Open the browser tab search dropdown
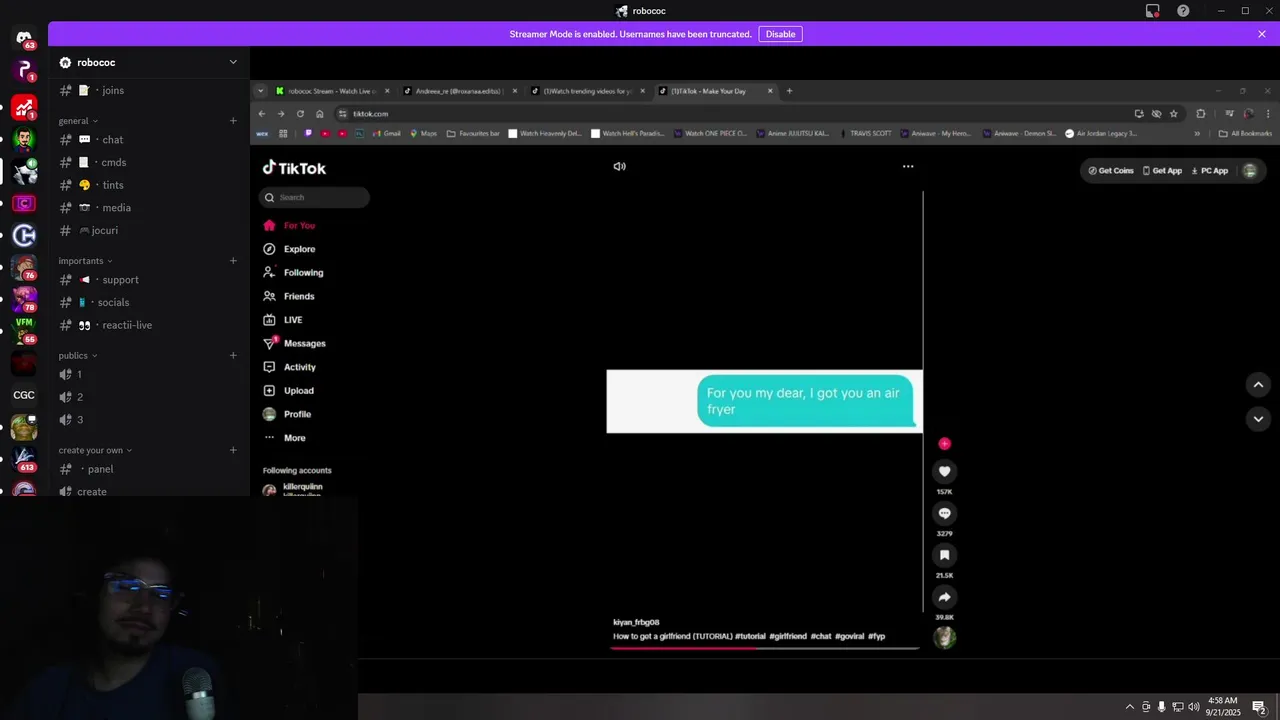This screenshot has width=1280, height=720. tap(261, 91)
